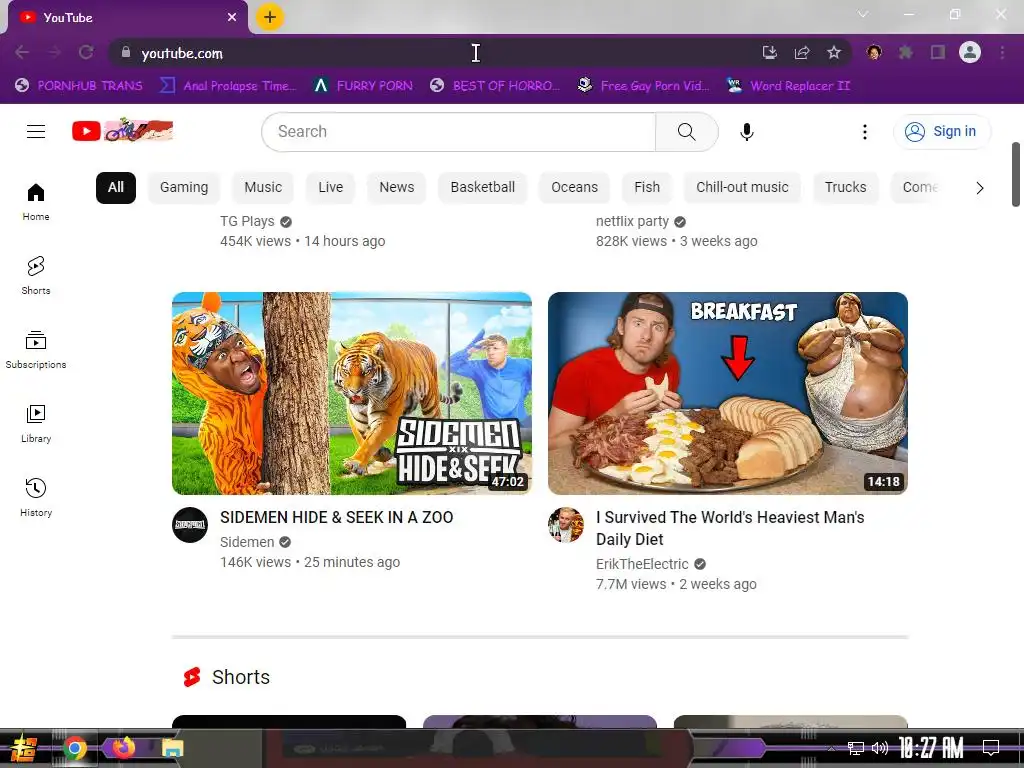
Task: Open Chrome from the taskbar
Action: [75, 748]
